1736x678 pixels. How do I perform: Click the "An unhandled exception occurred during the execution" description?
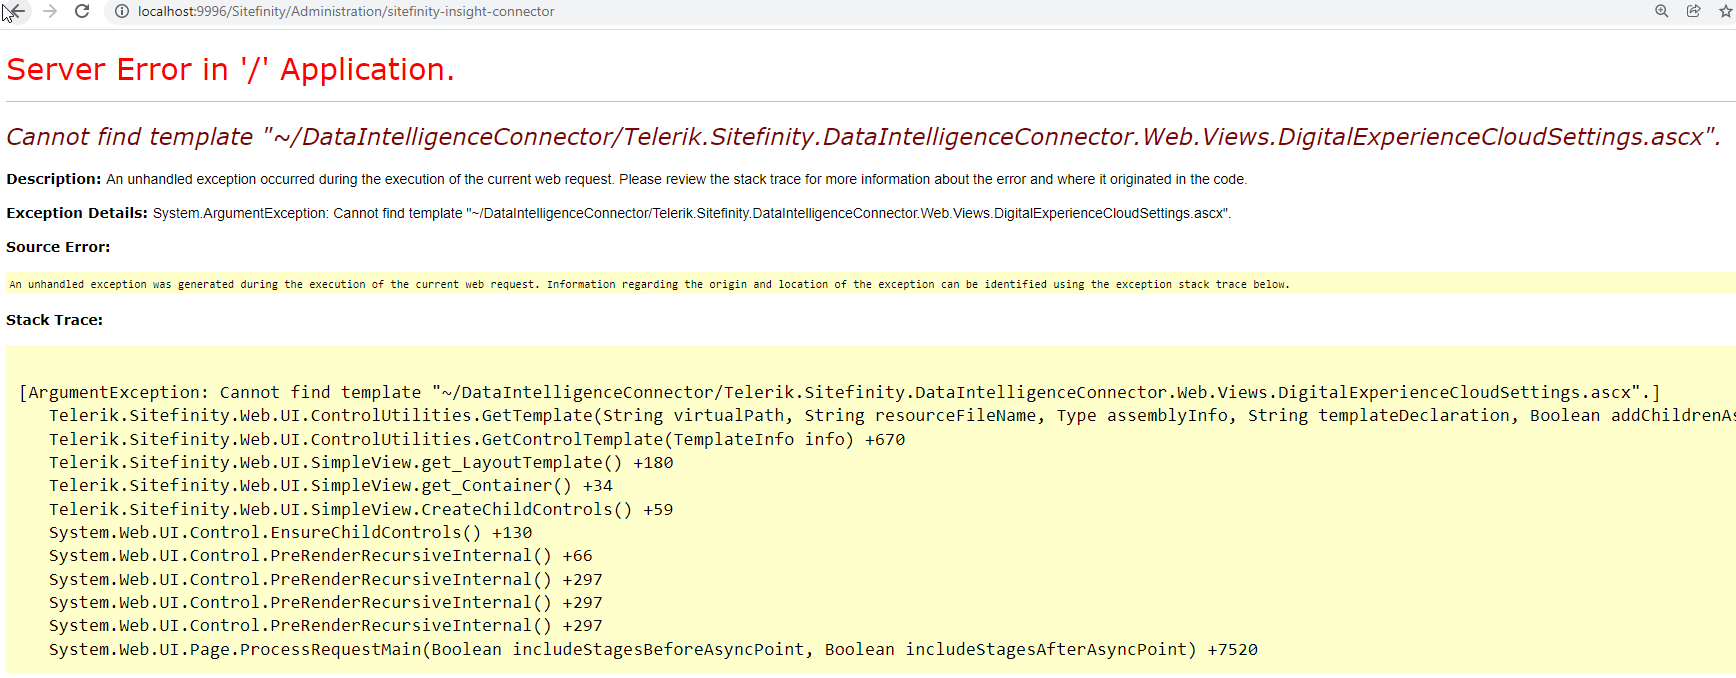[x=677, y=179]
